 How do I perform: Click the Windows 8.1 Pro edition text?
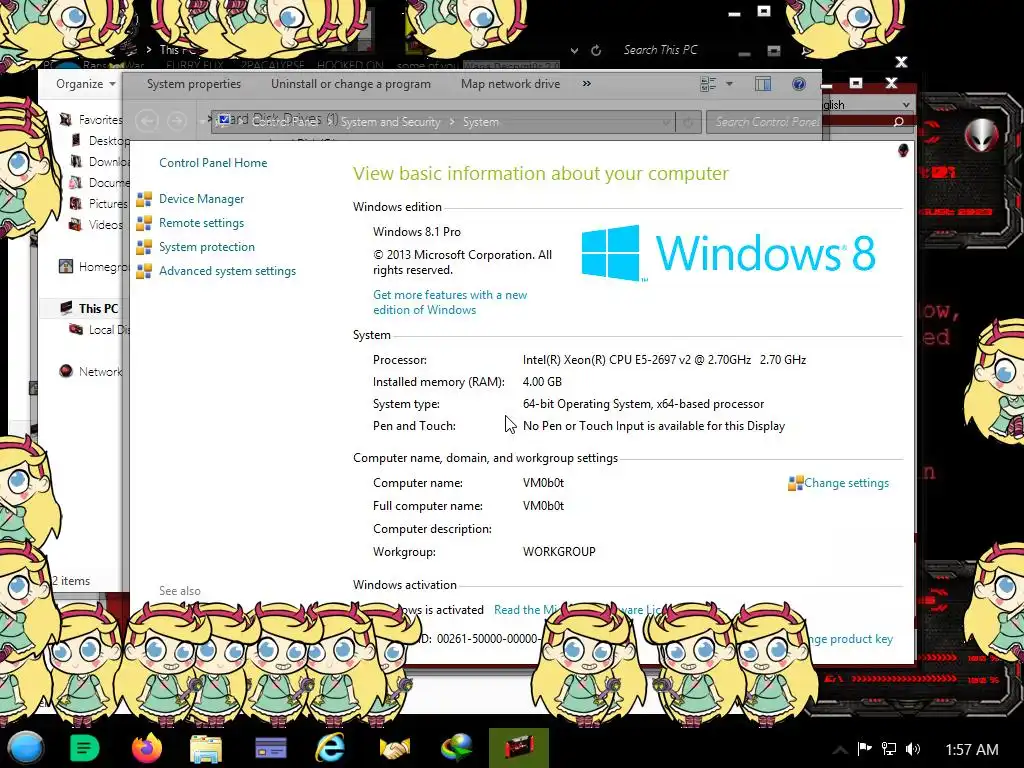click(x=417, y=232)
